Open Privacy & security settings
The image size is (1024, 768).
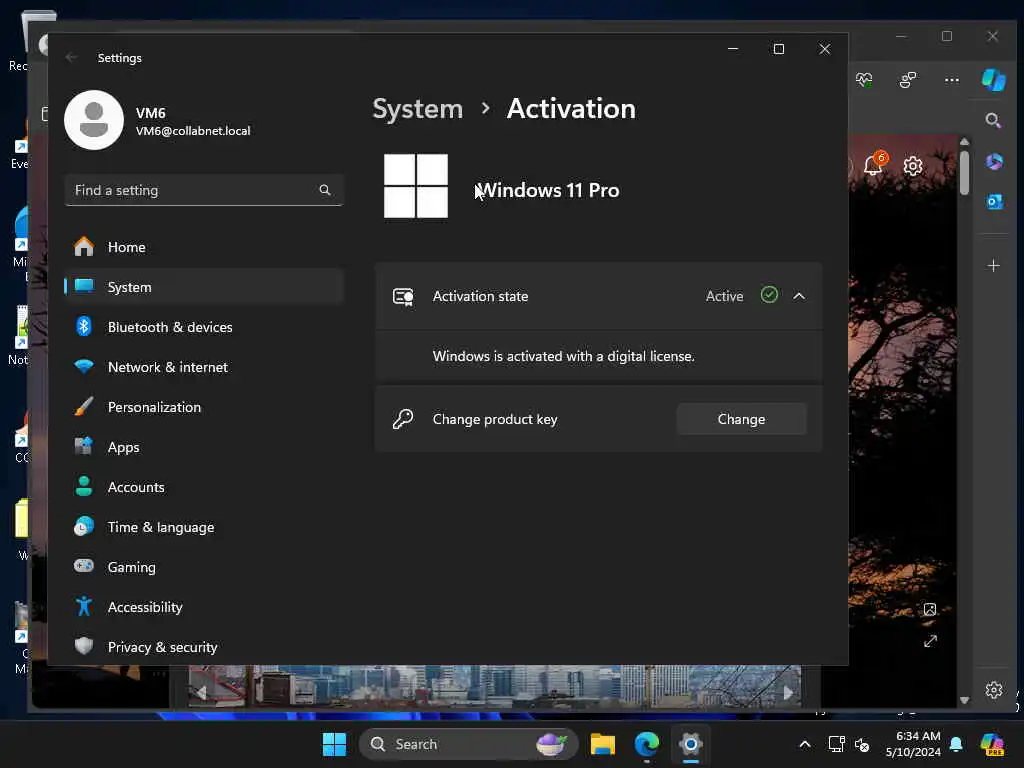(204, 647)
